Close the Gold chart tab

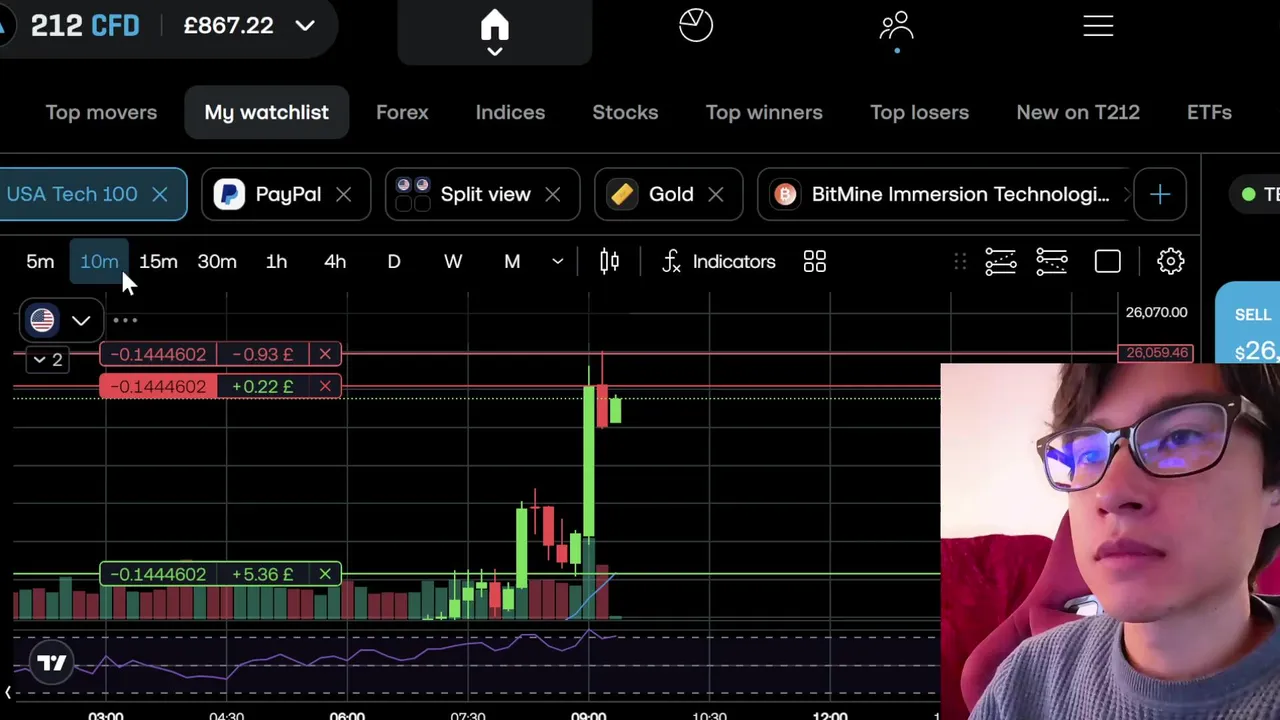pyautogui.click(x=715, y=194)
